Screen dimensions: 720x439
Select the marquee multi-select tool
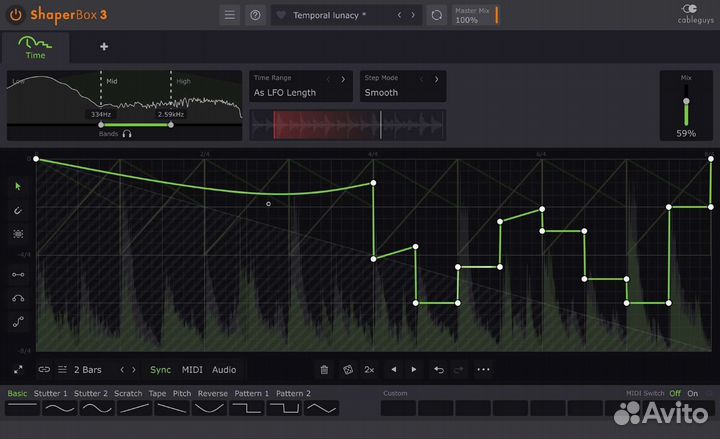(x=18, y=234)
